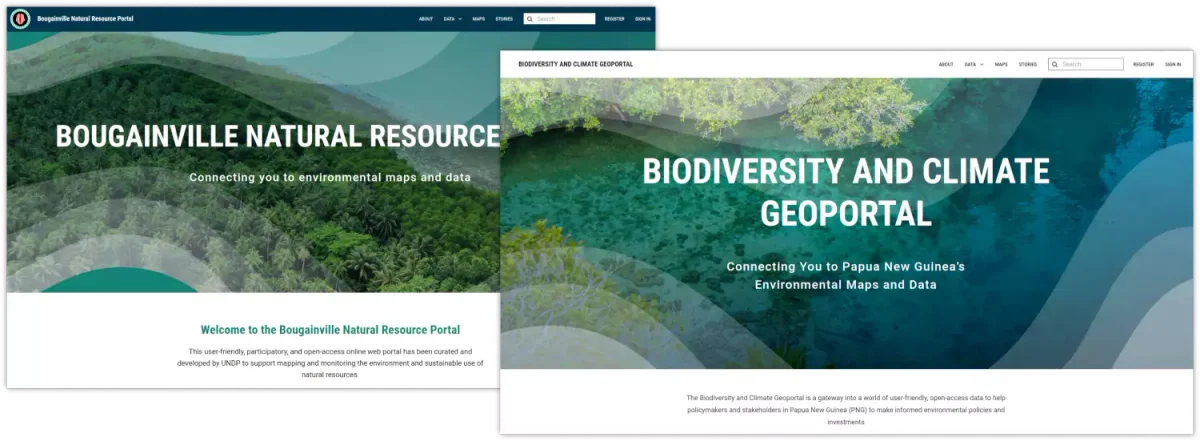This screenshot has width=1200, height=441.
Task: Click 'Connecting you to environmental maps and data' tagline
Action: (x=330, y=177)
